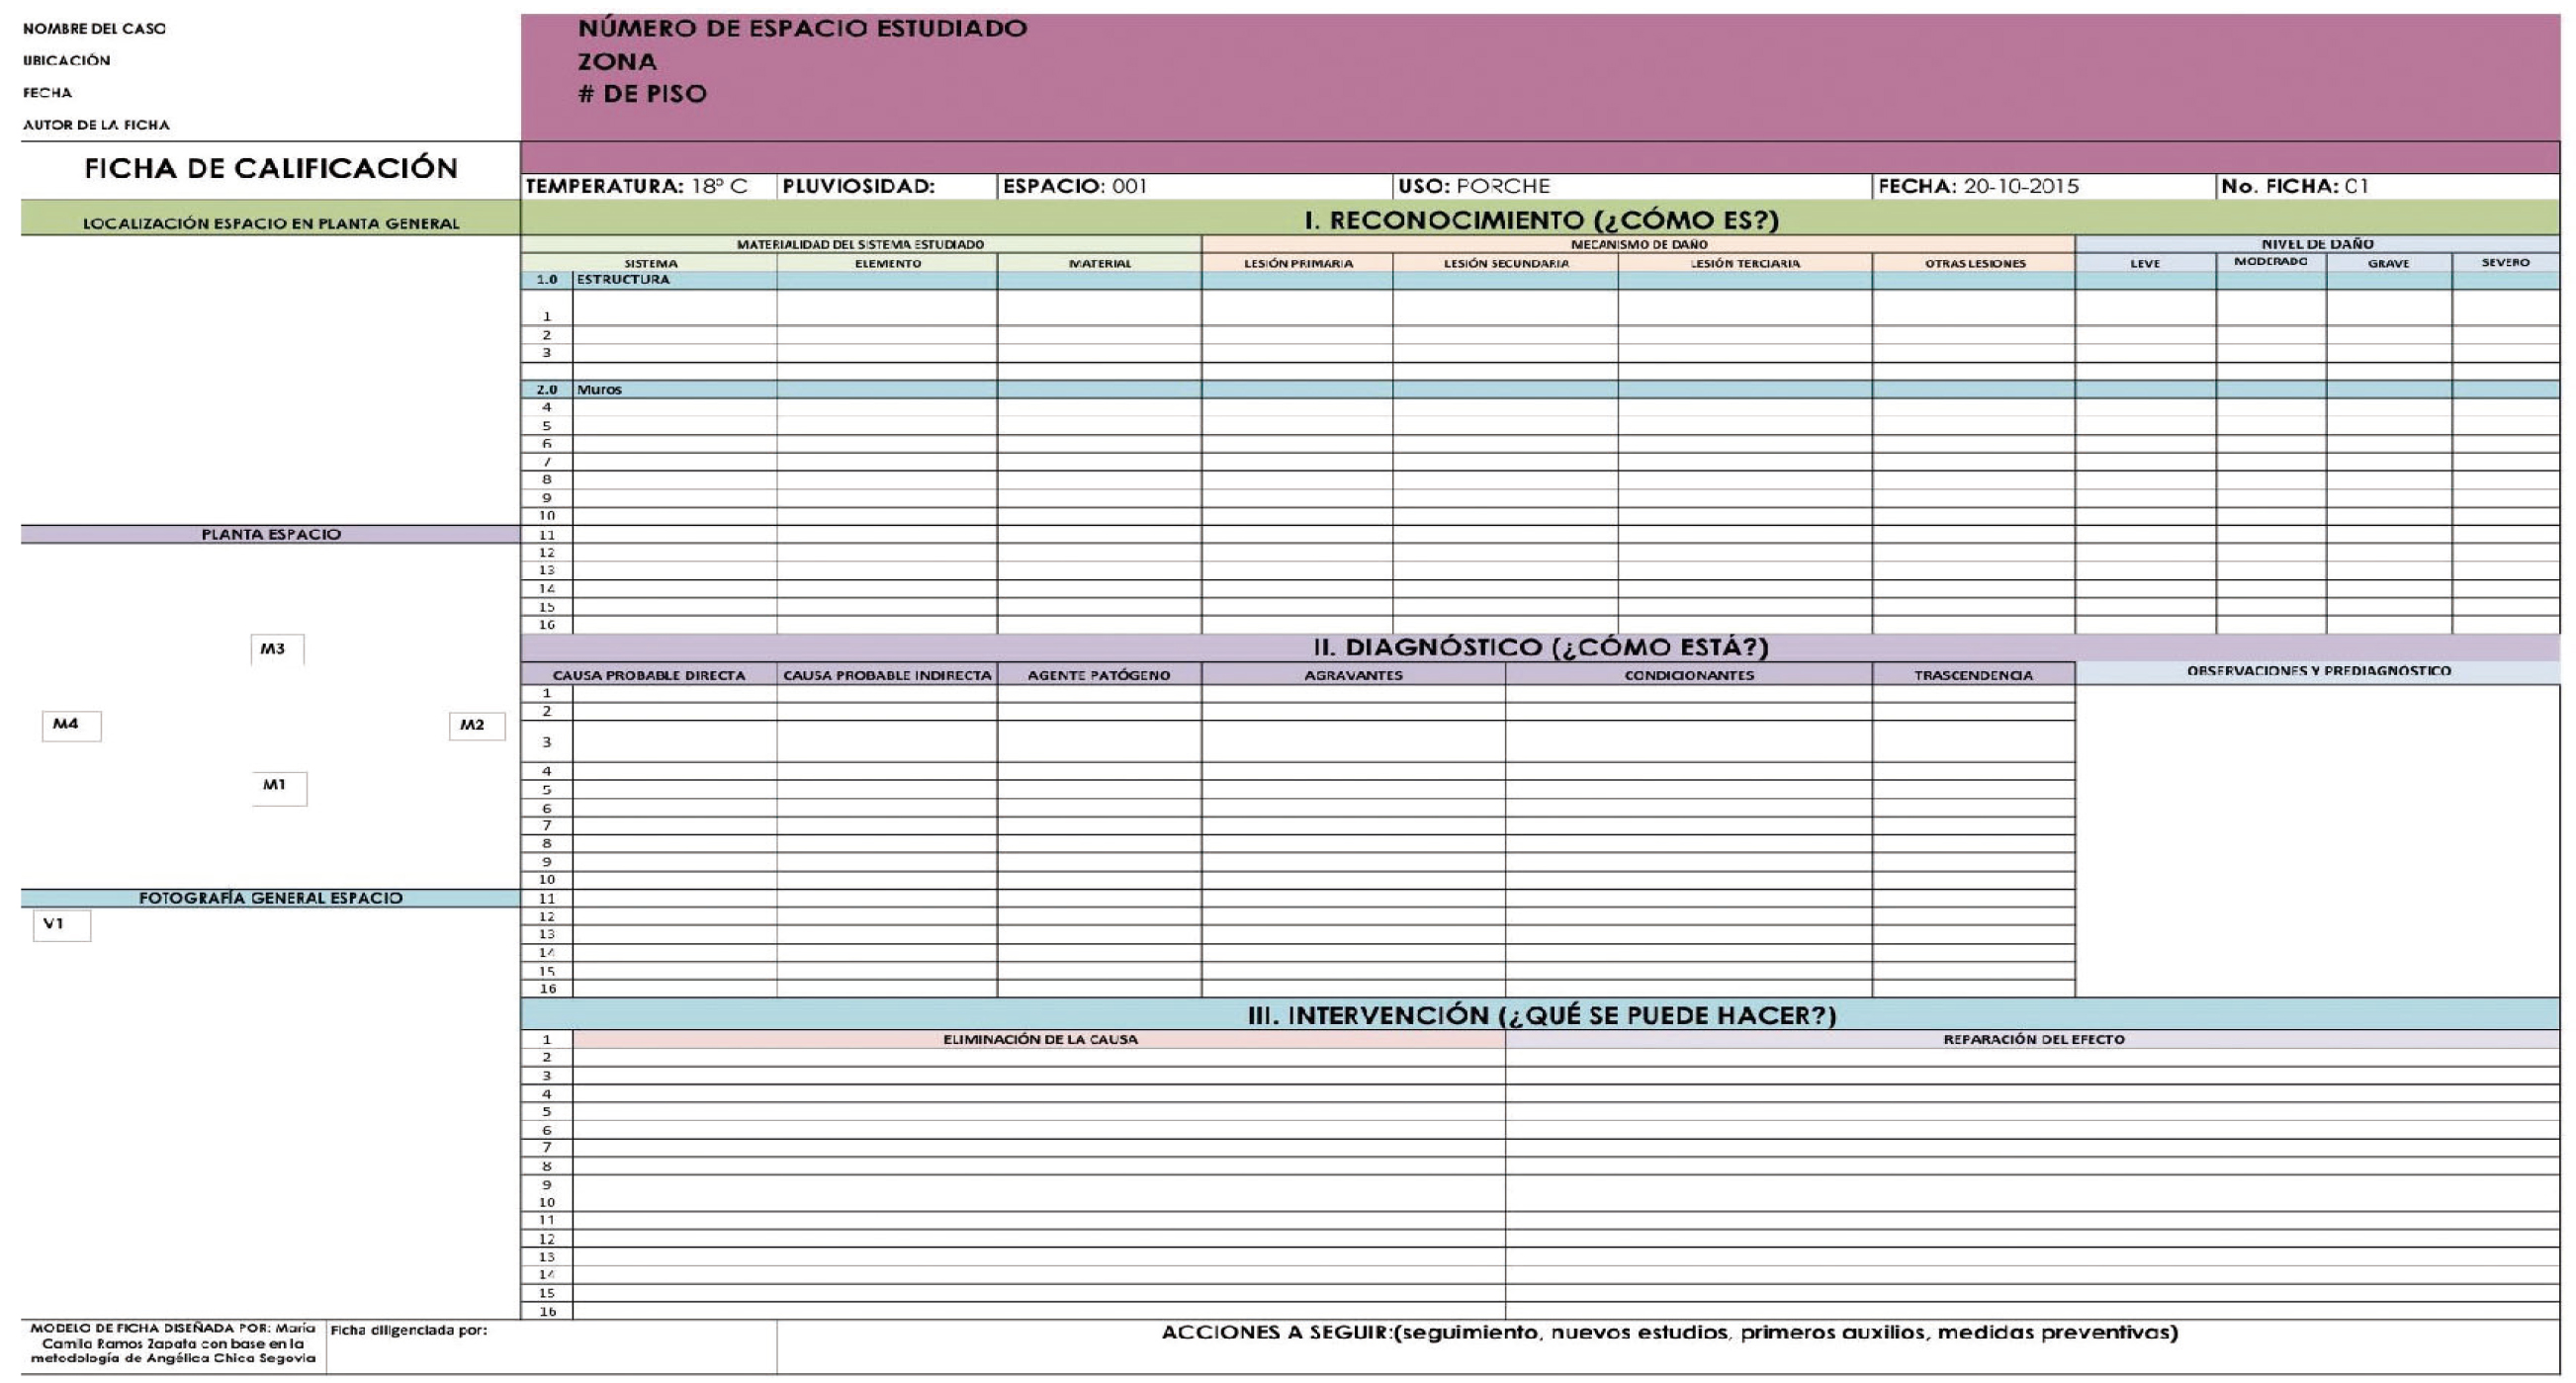The image size is (2576, 1383).
Task: Click the 'NOMBRE DEL CASO' label
Action: coord(94,29)
